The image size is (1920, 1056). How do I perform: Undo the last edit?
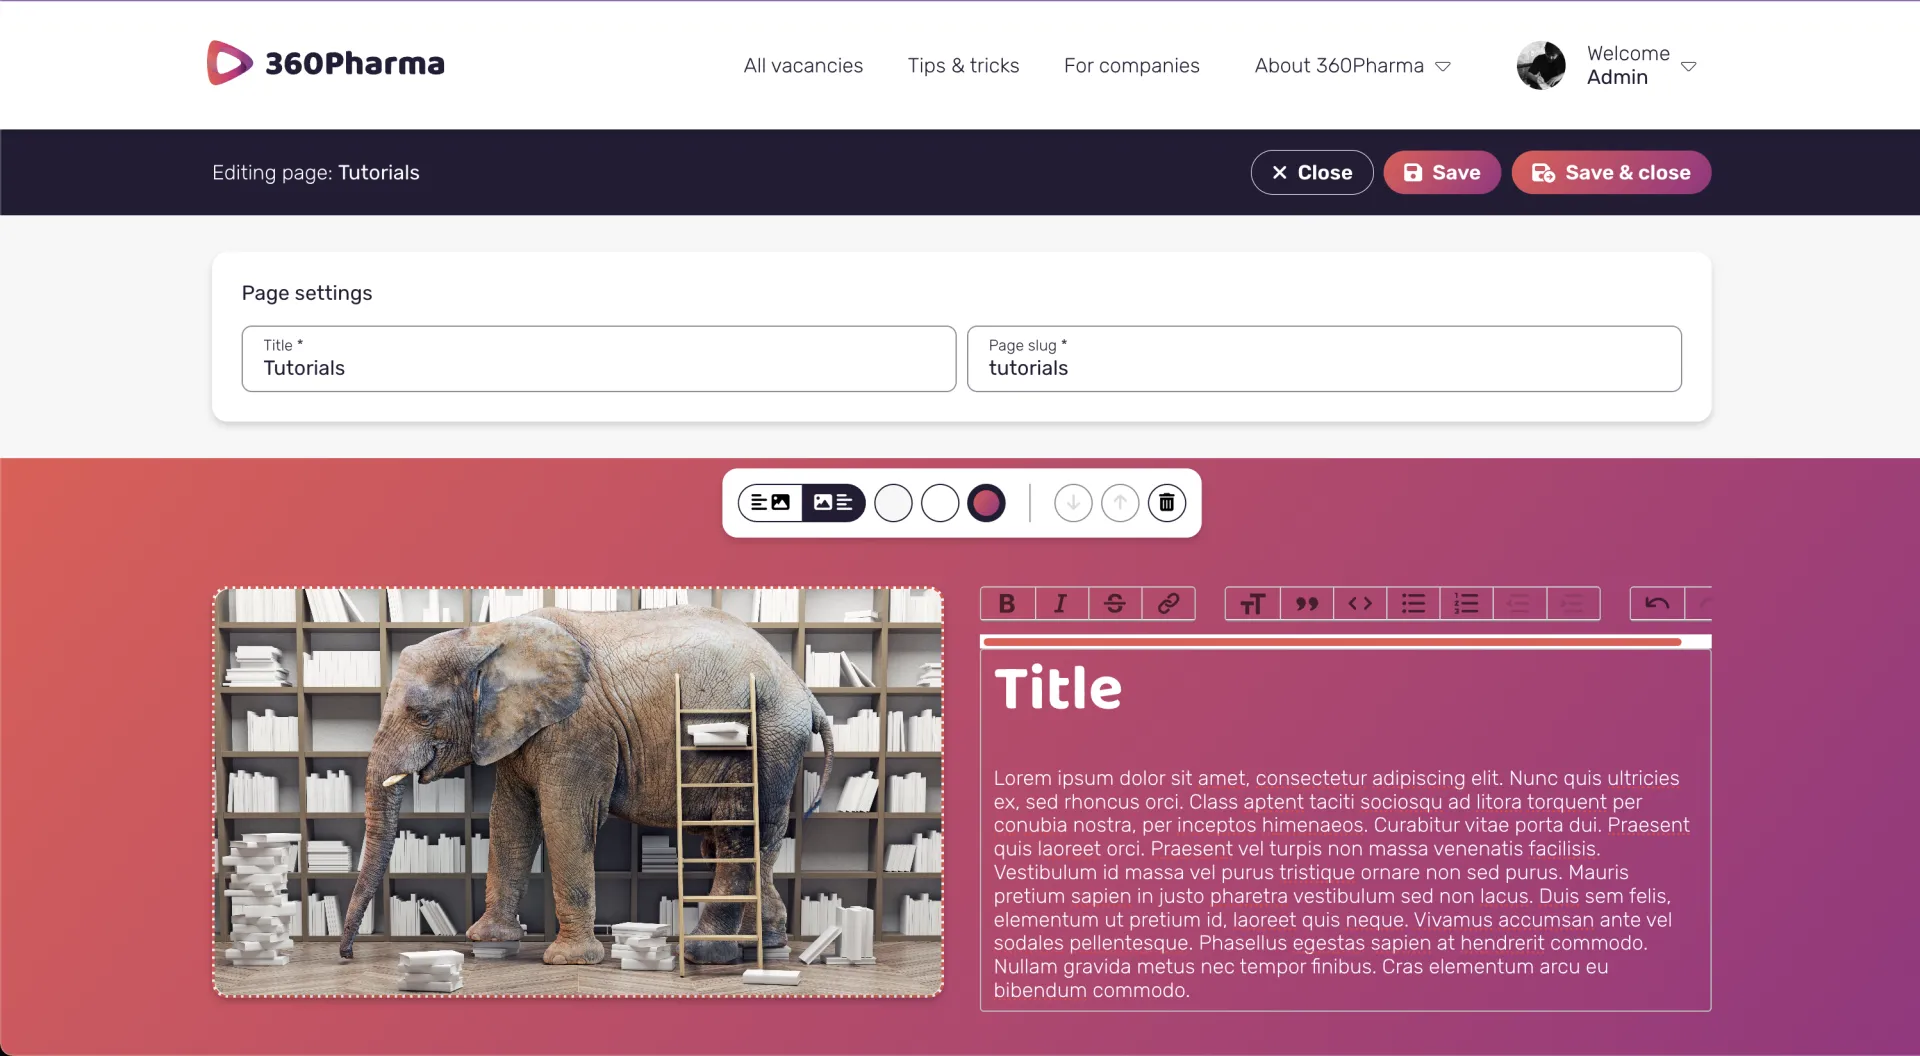pyautogui.click(x=1657, y=603)
